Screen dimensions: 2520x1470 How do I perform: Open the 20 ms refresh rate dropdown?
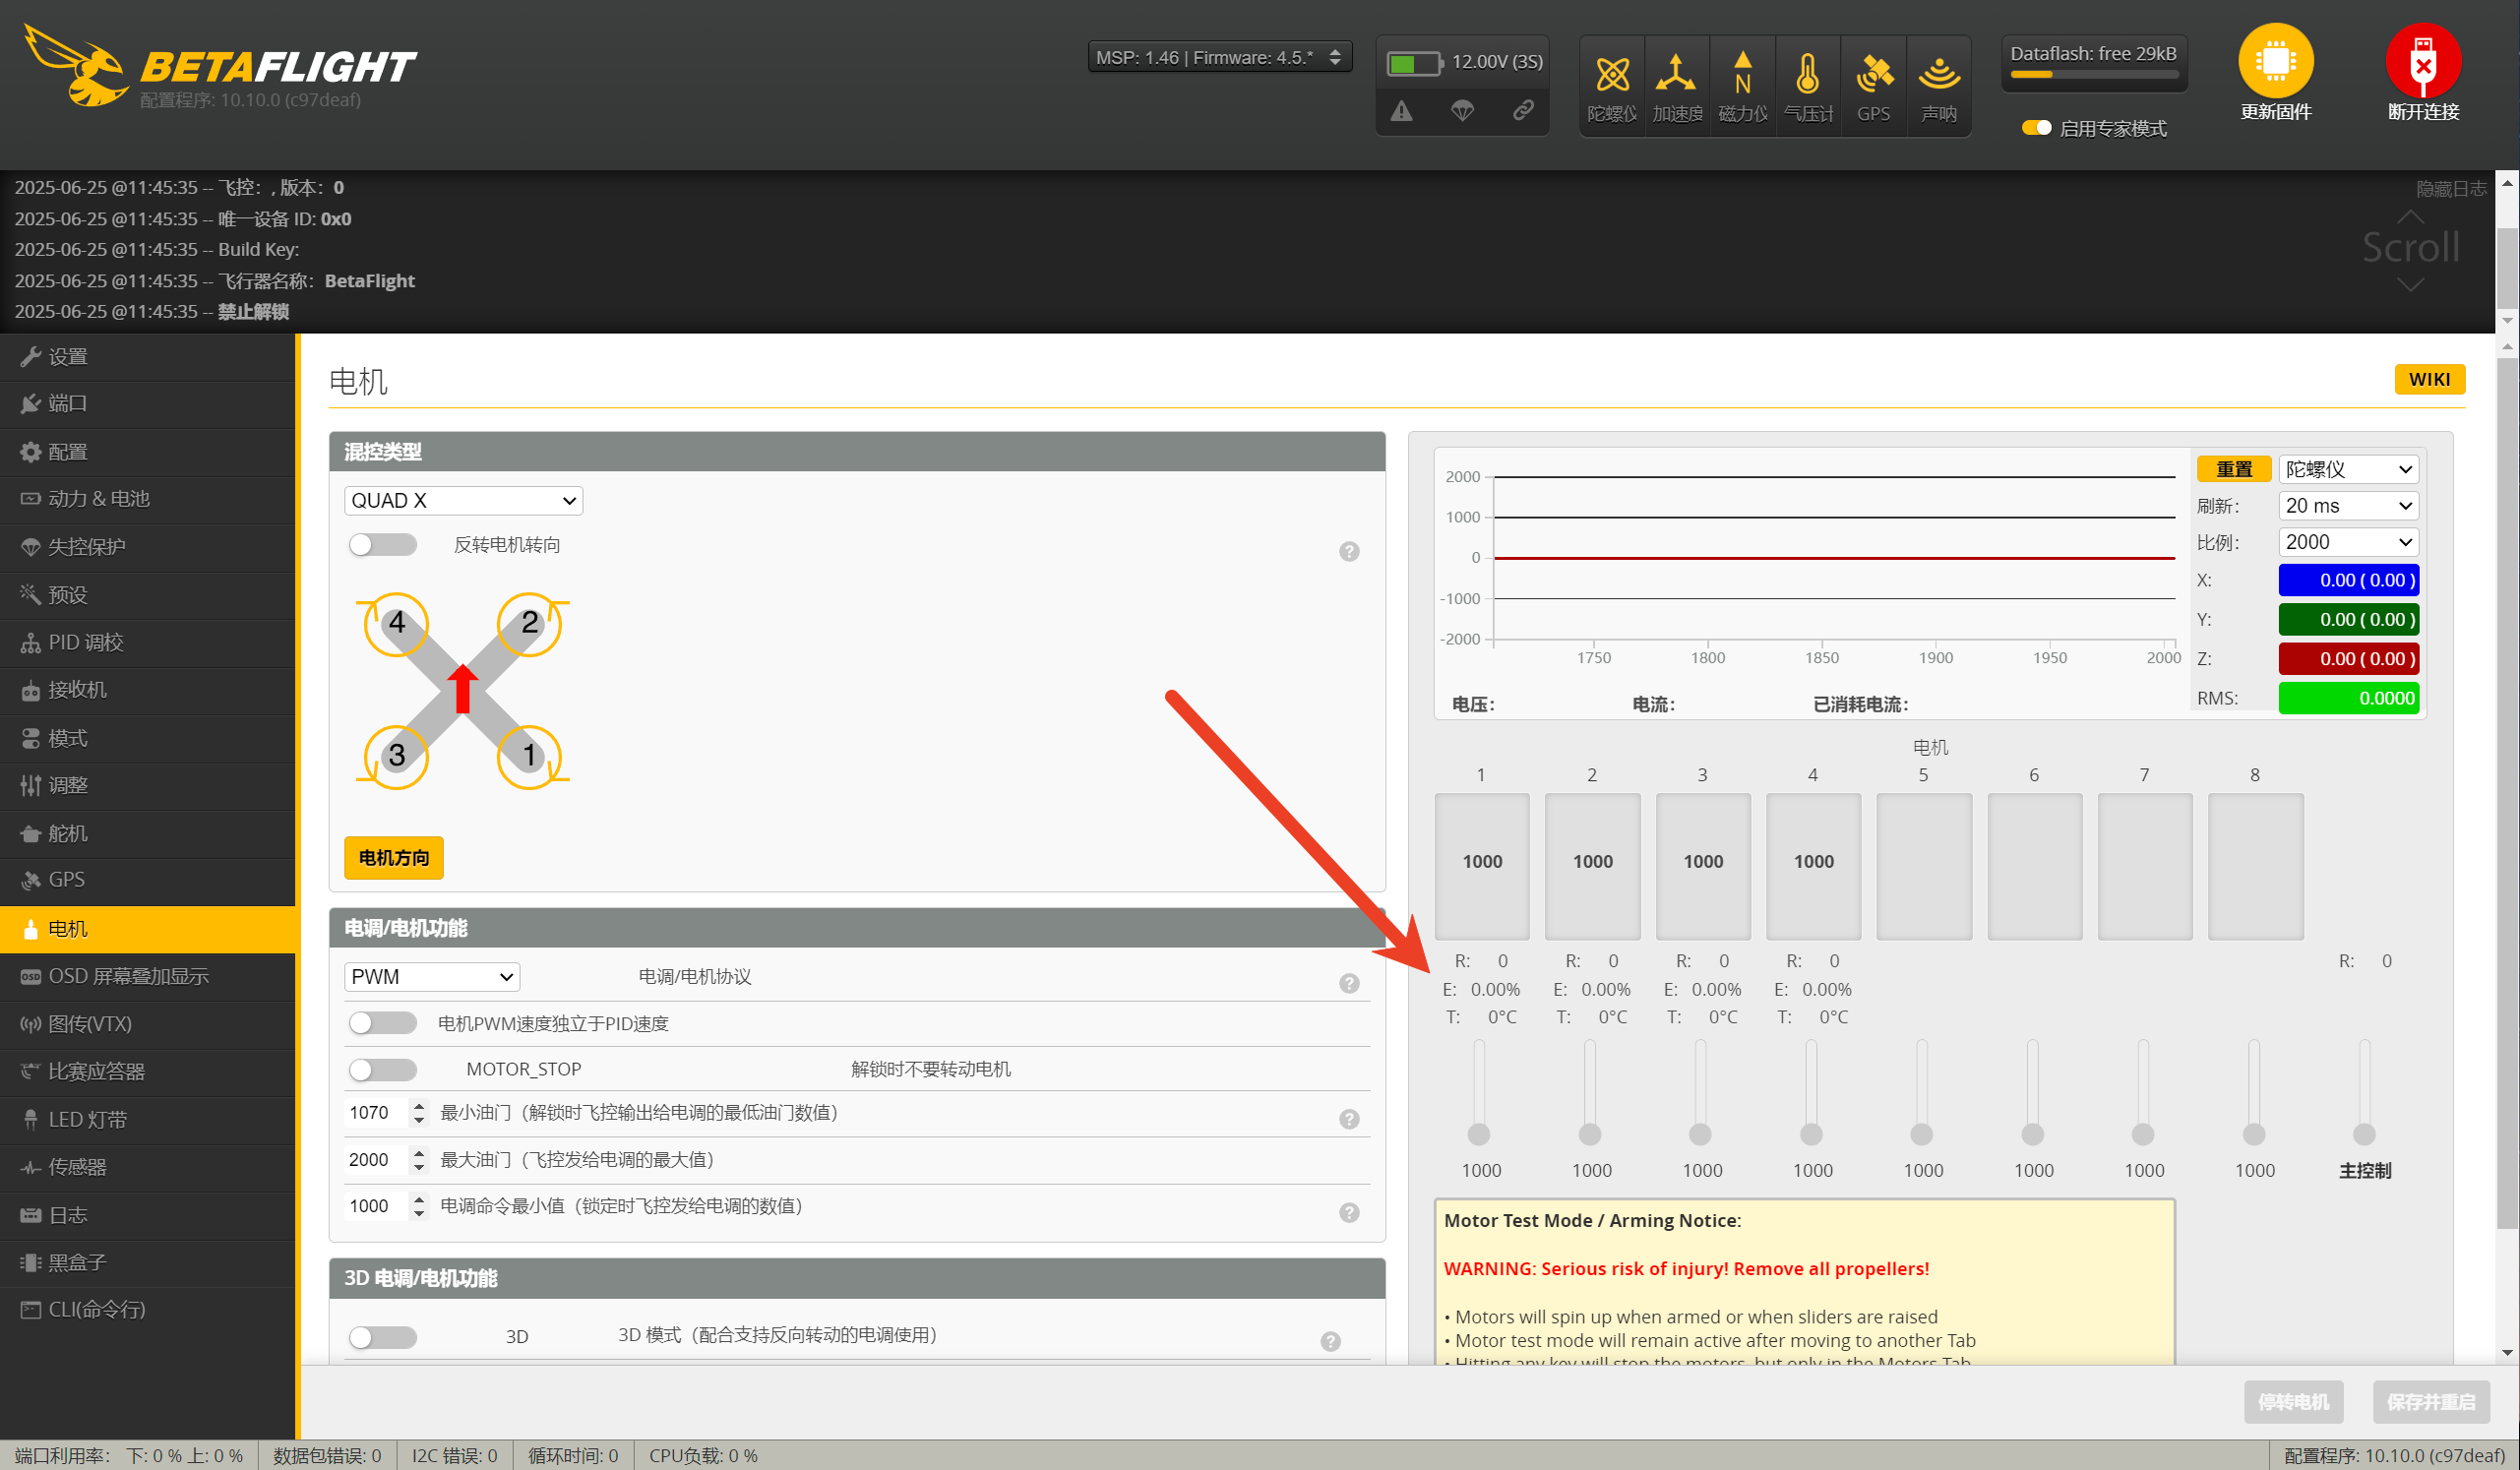(x=2348, y=506)
